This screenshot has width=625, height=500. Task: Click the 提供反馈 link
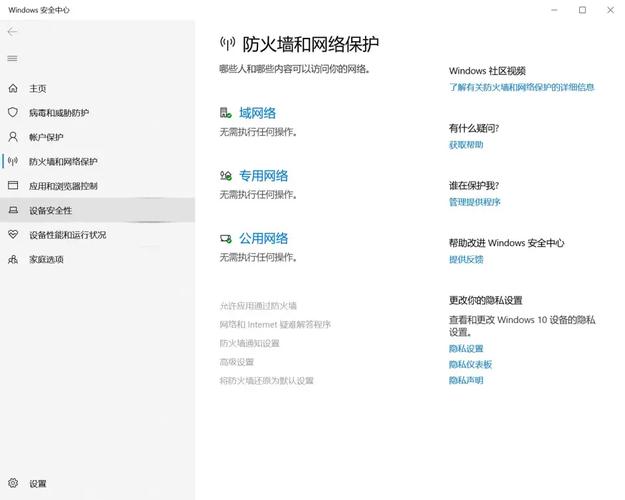[466, 260]
